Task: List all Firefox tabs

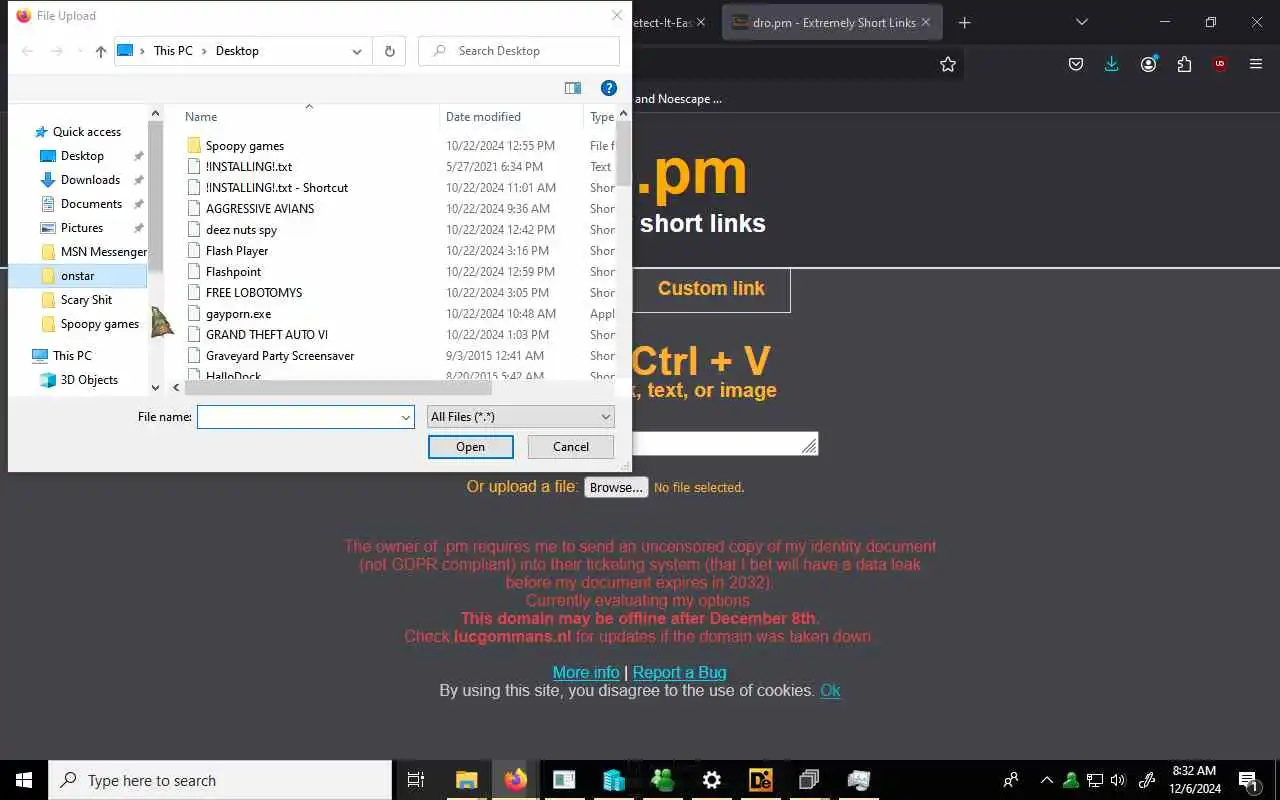Action: tap(1081, 22)
